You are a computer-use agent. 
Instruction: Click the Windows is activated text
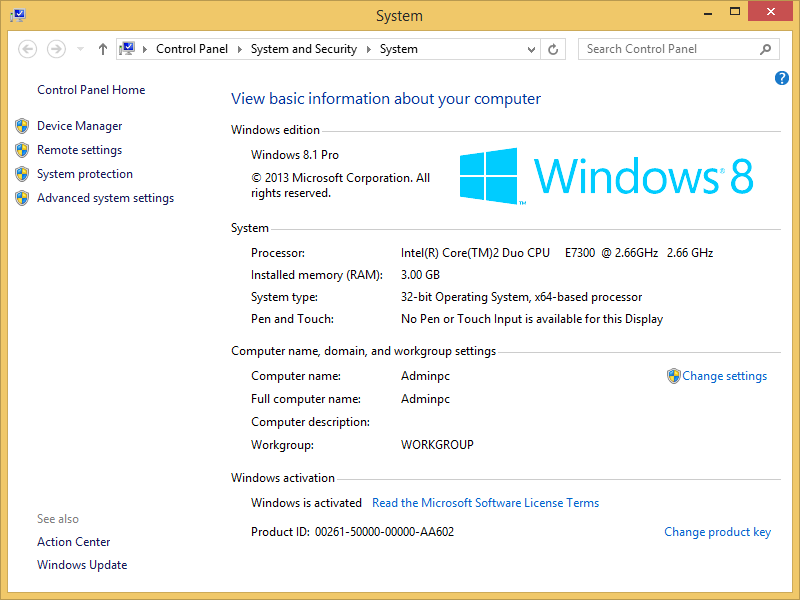pyautogui.click(x=306, y=503)
